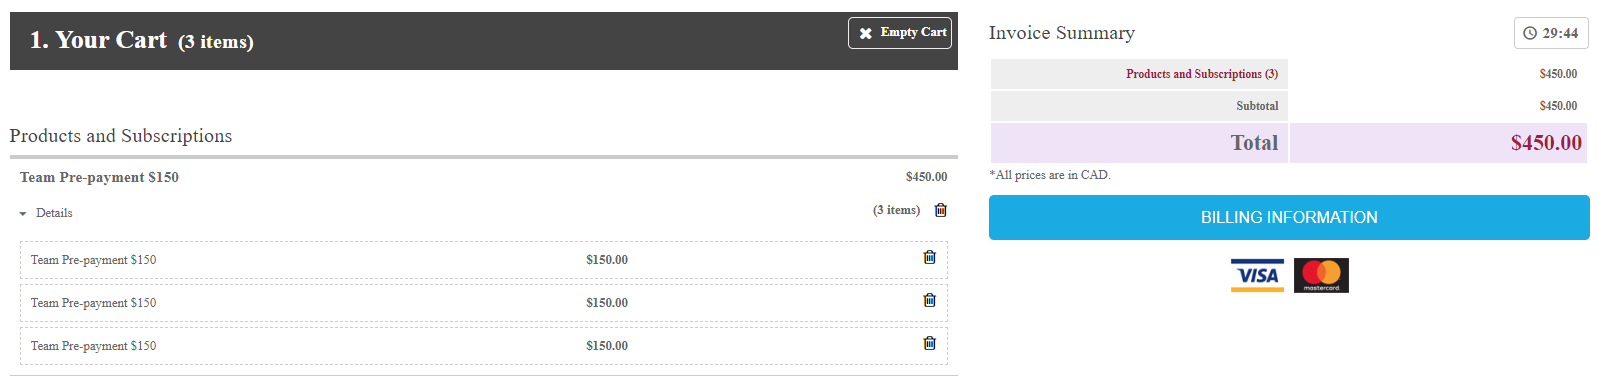Click the Products and Subscriptions section heading
Image resolution: width=1598 pixels, height=385 pixels.
point(121,136)
